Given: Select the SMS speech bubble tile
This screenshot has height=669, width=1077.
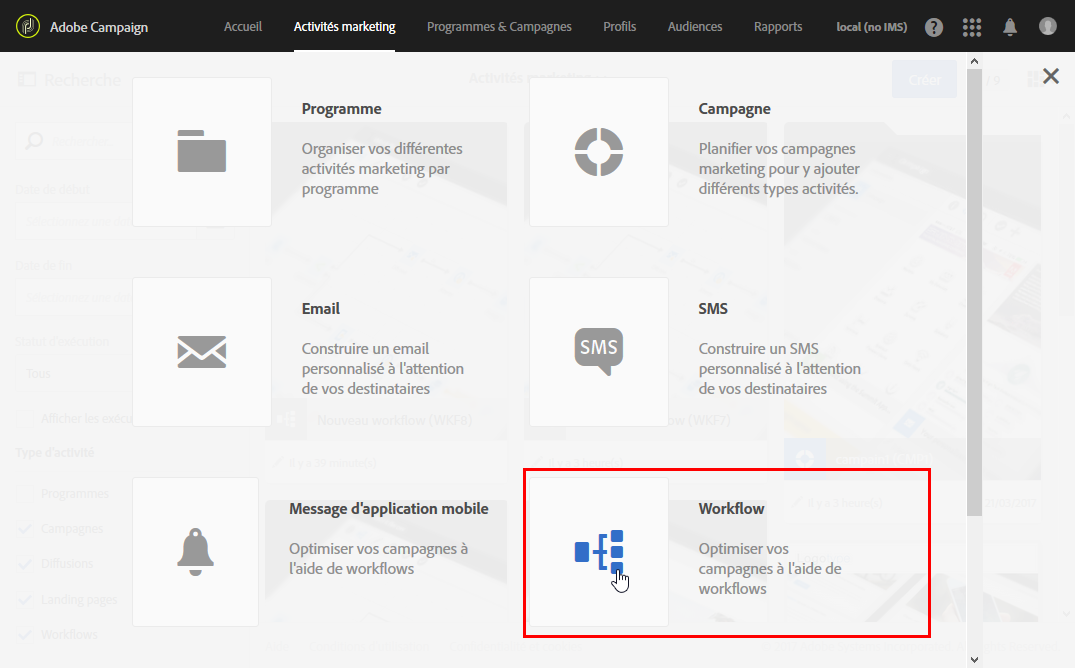Looking at the screenshot, I should 598,352.
